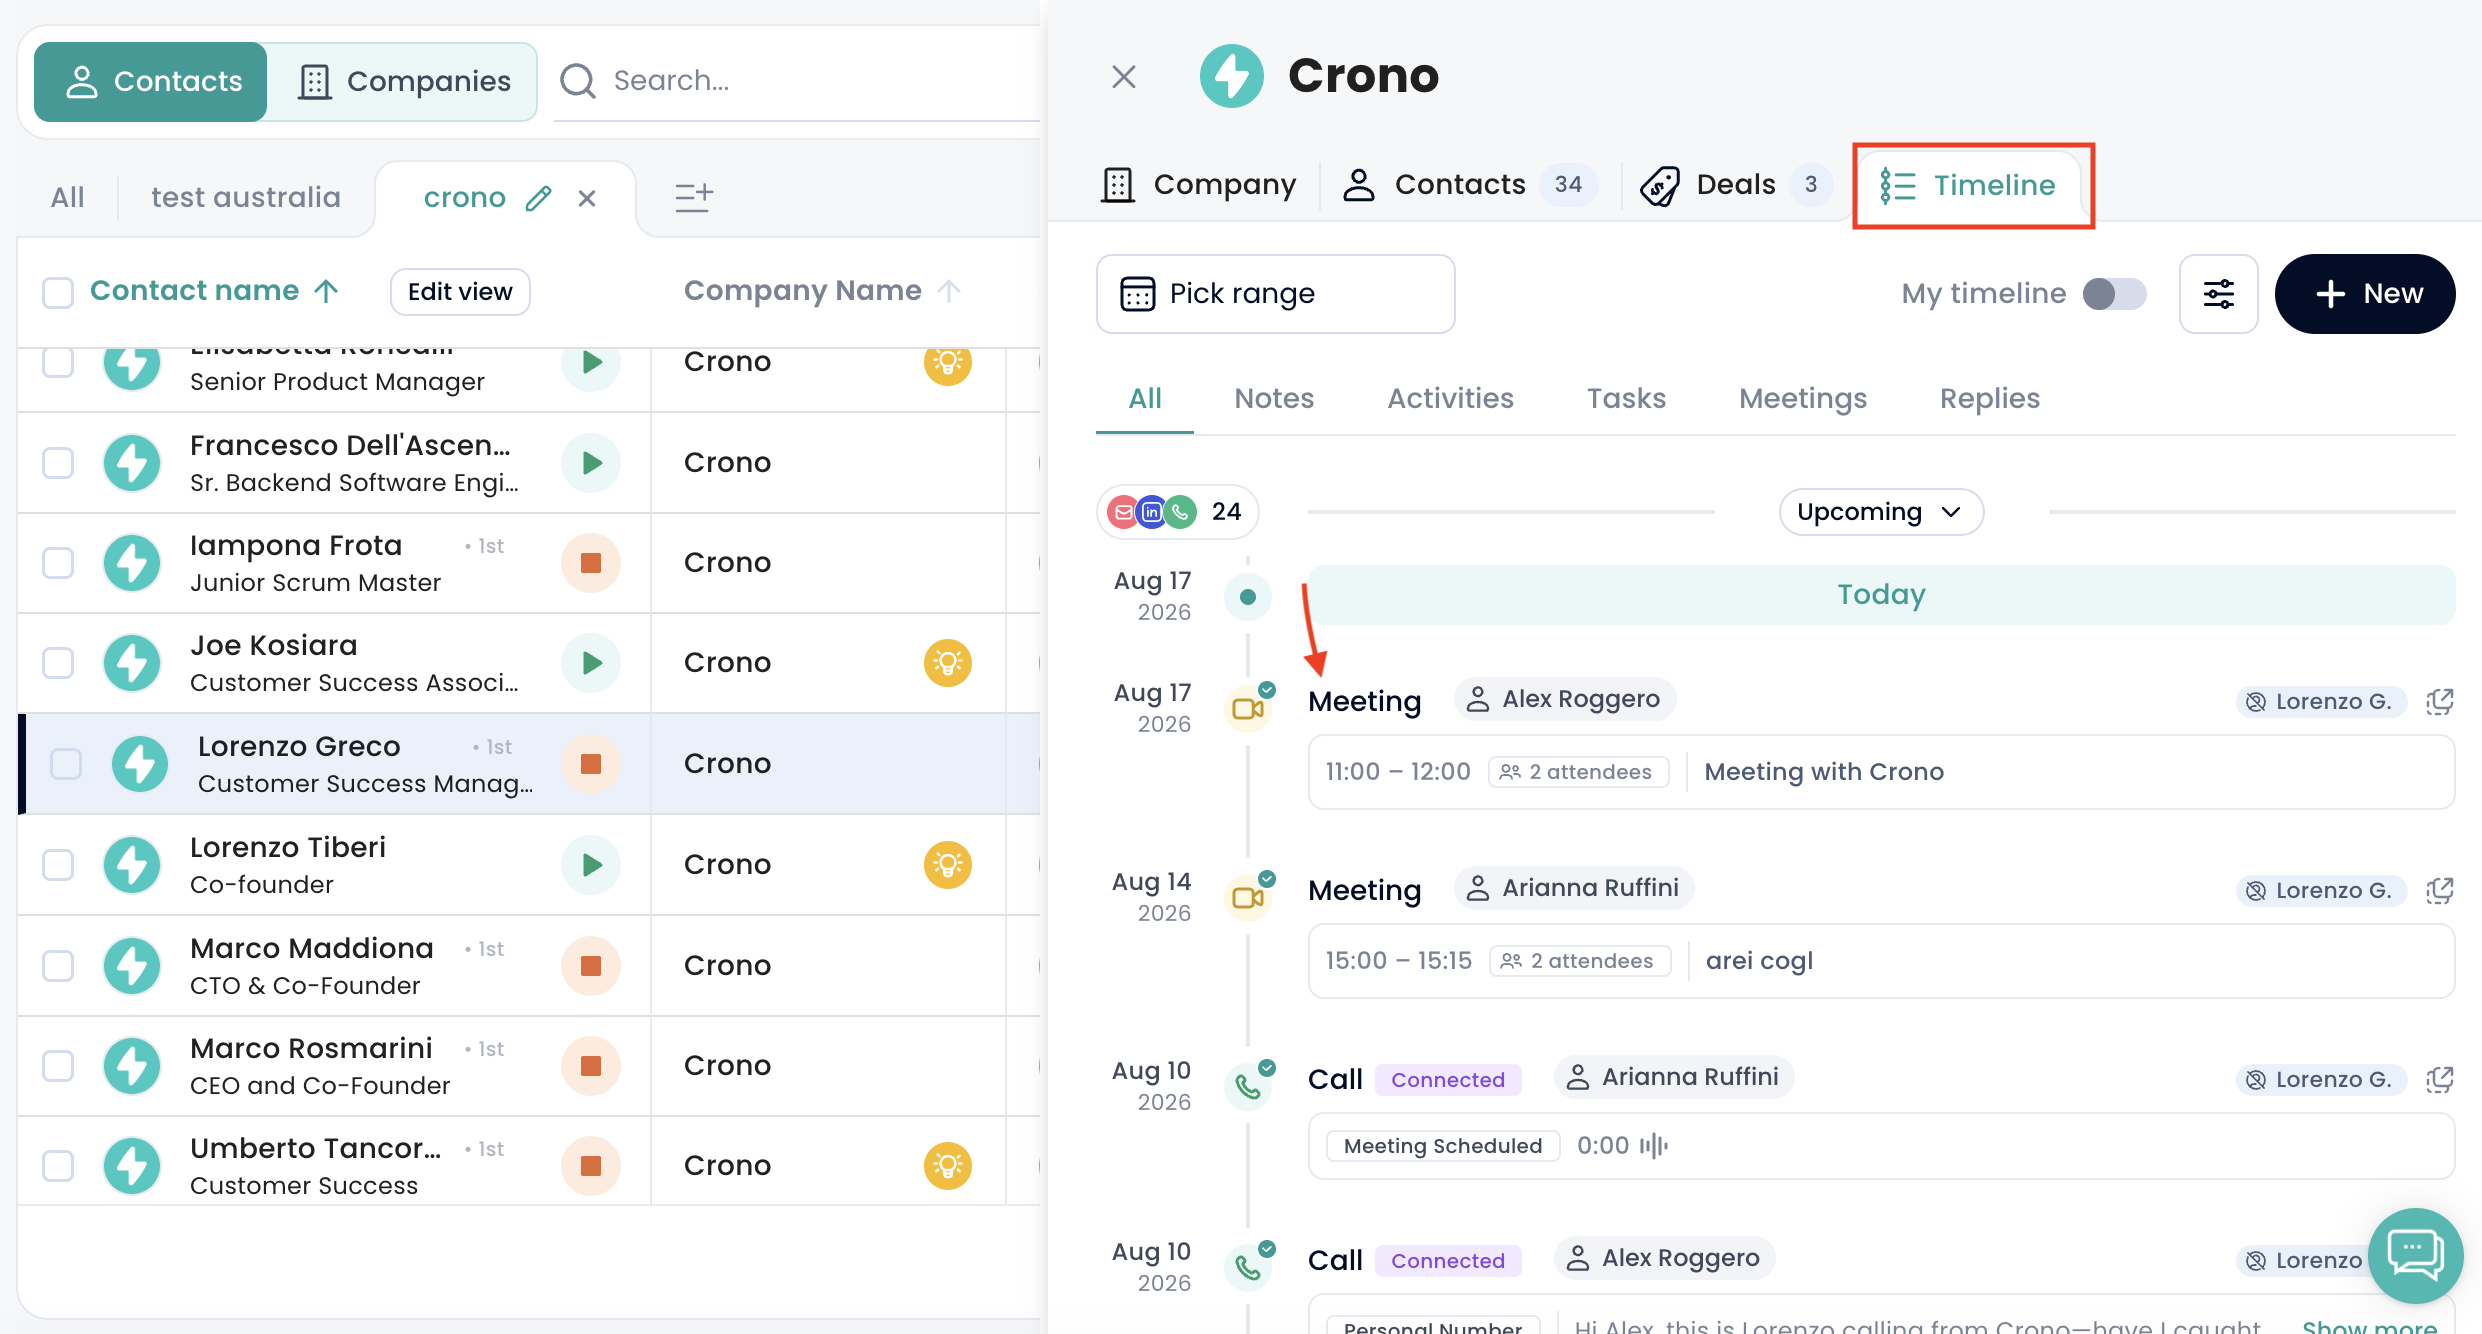Start the sequence for Joe Kosiara with the play icon
The width and height of the screenshot is (2482, 1334).
click(x=591, y=663)
